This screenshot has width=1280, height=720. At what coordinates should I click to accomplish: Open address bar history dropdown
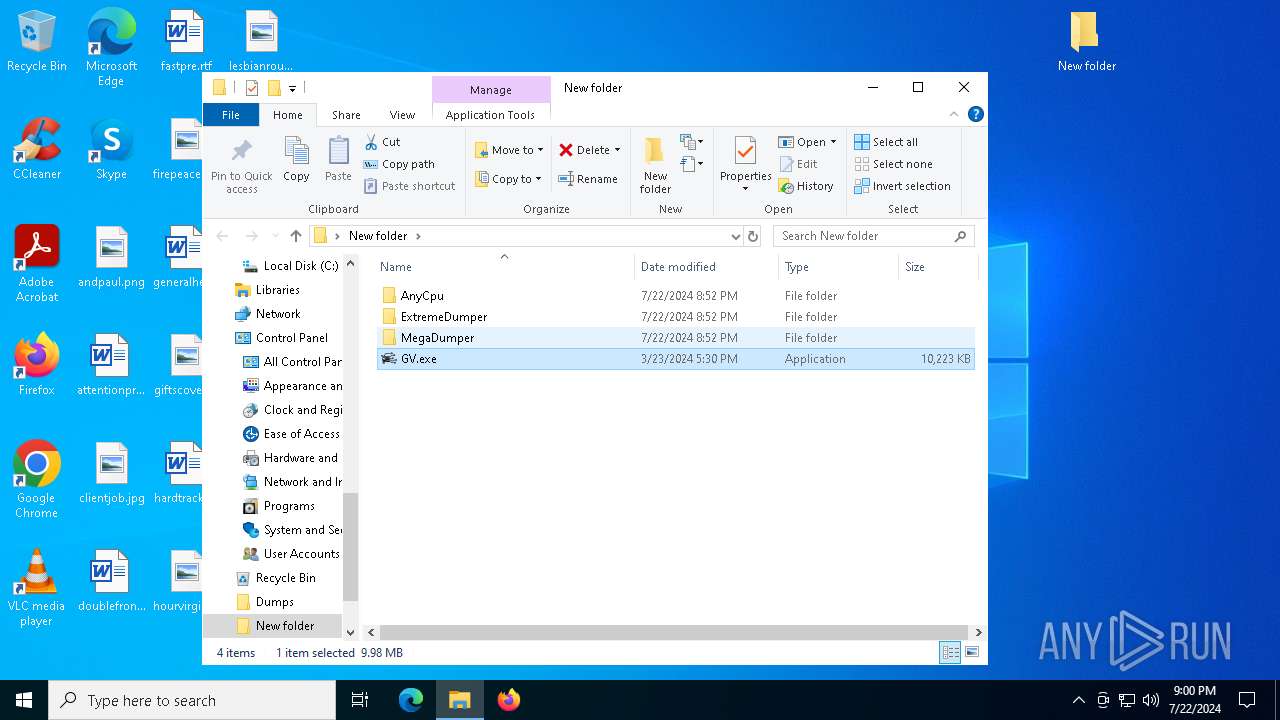pos(736,236)
